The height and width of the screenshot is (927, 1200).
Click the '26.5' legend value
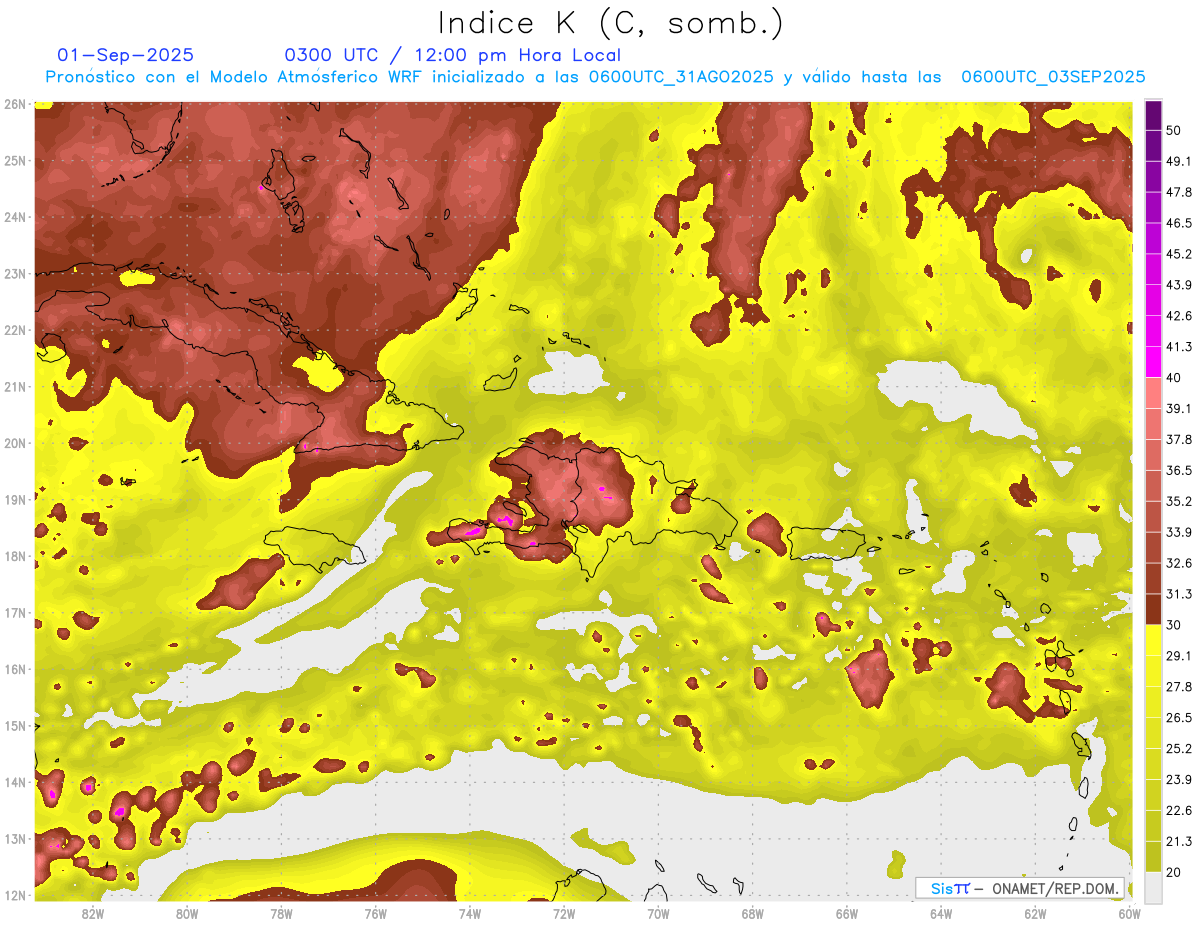click(x=1178, y=718)
